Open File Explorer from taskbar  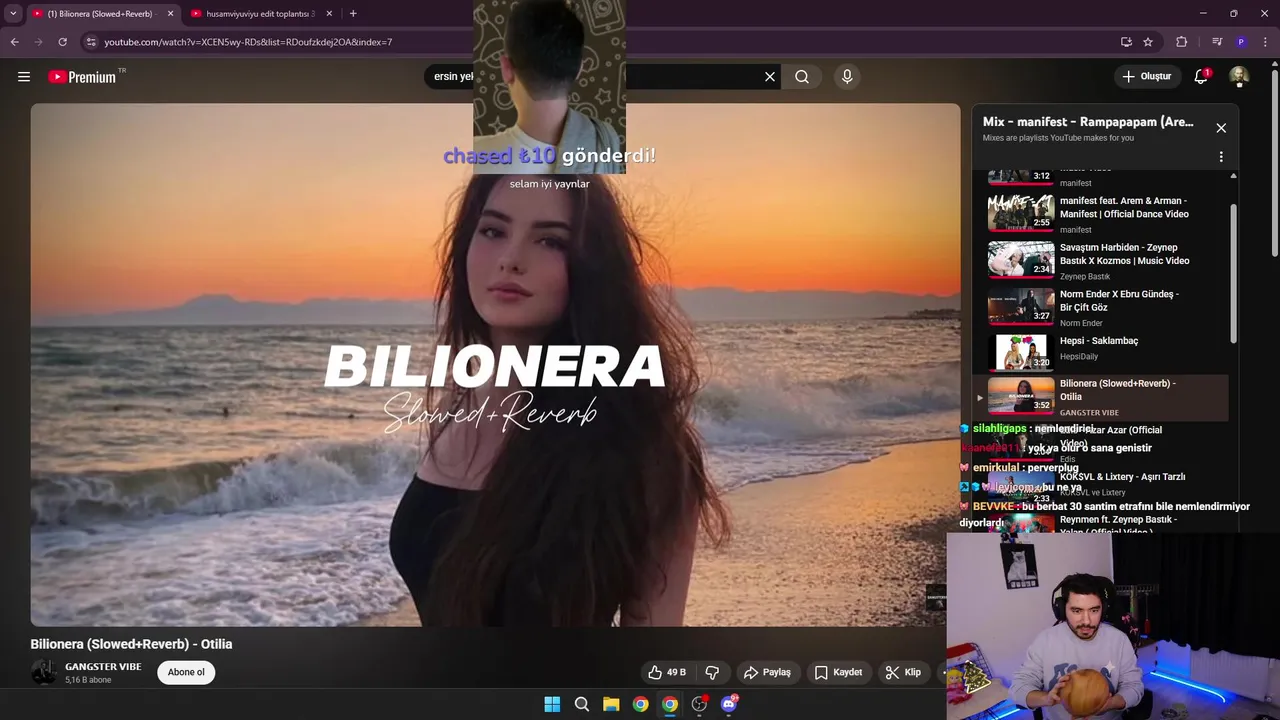pyautogui.click(x=611, y=704)
